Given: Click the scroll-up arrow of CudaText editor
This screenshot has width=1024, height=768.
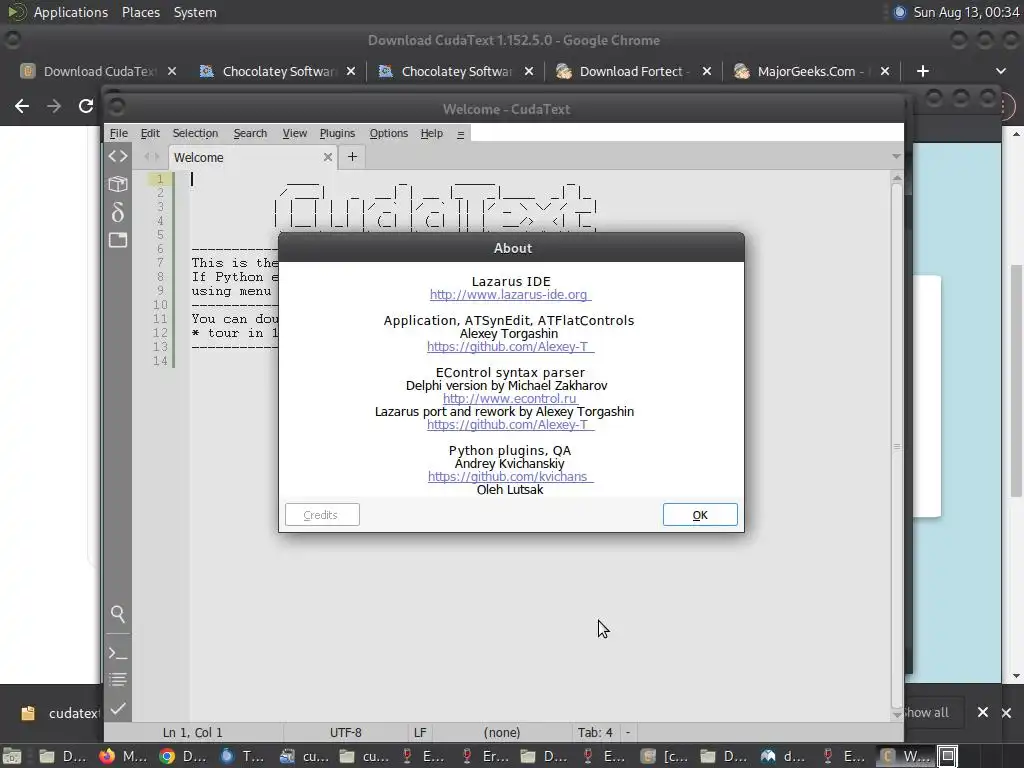Looking at the screenshot, I should pyautogui.click(x=897, y=178).
